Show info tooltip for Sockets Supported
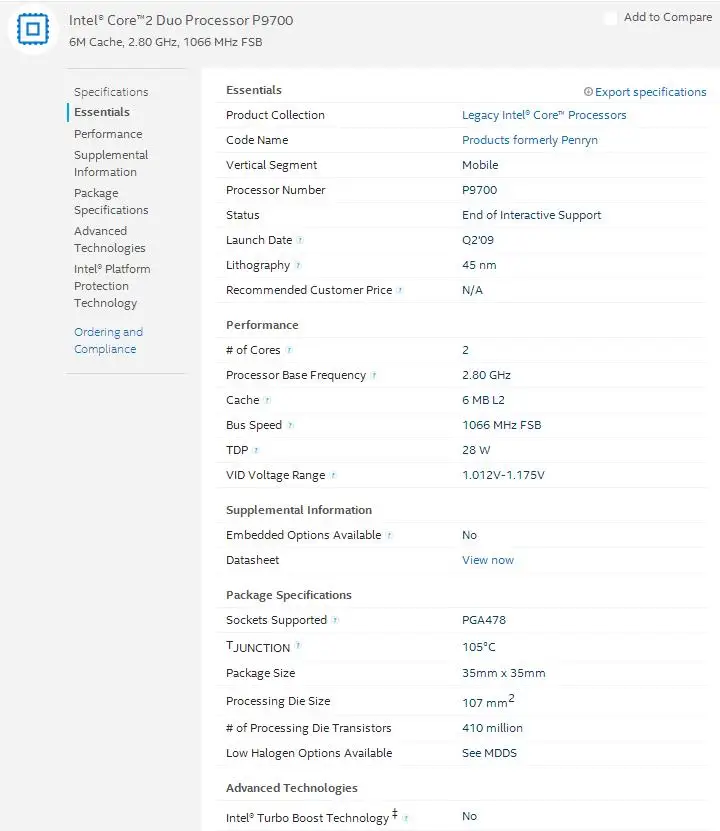720x831 pixels. [x=335, y=620]
